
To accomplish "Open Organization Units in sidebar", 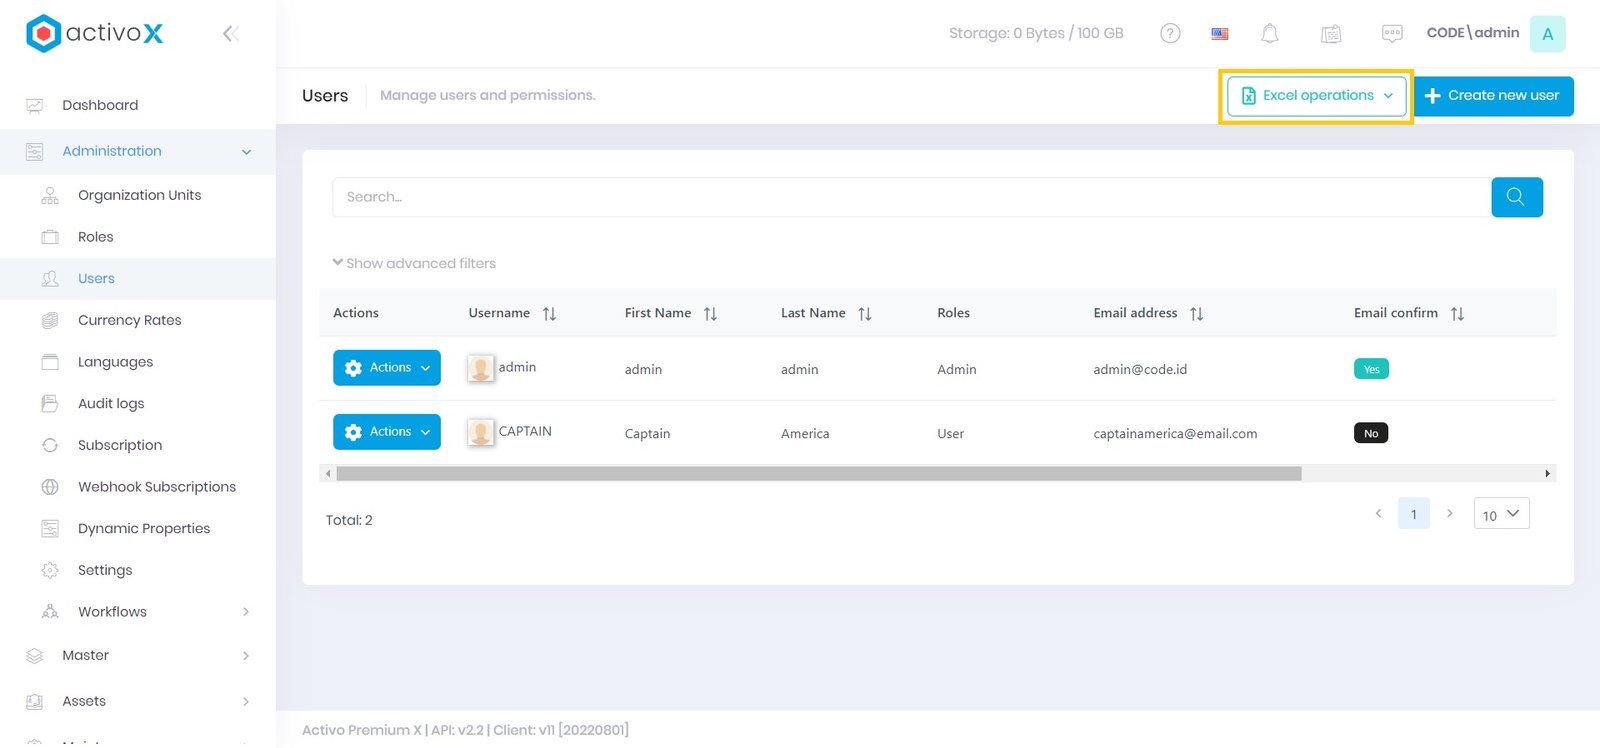I will pos(139,195).
